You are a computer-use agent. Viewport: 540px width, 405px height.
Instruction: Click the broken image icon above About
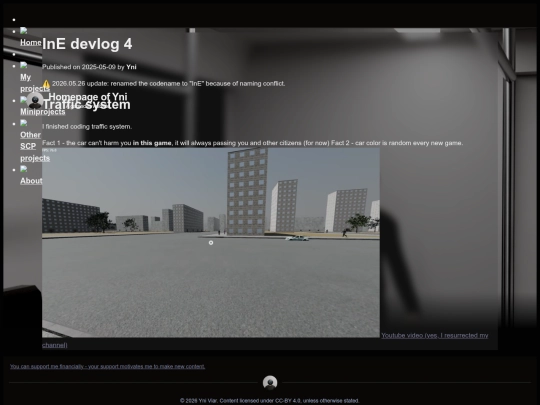click(23, 169)
